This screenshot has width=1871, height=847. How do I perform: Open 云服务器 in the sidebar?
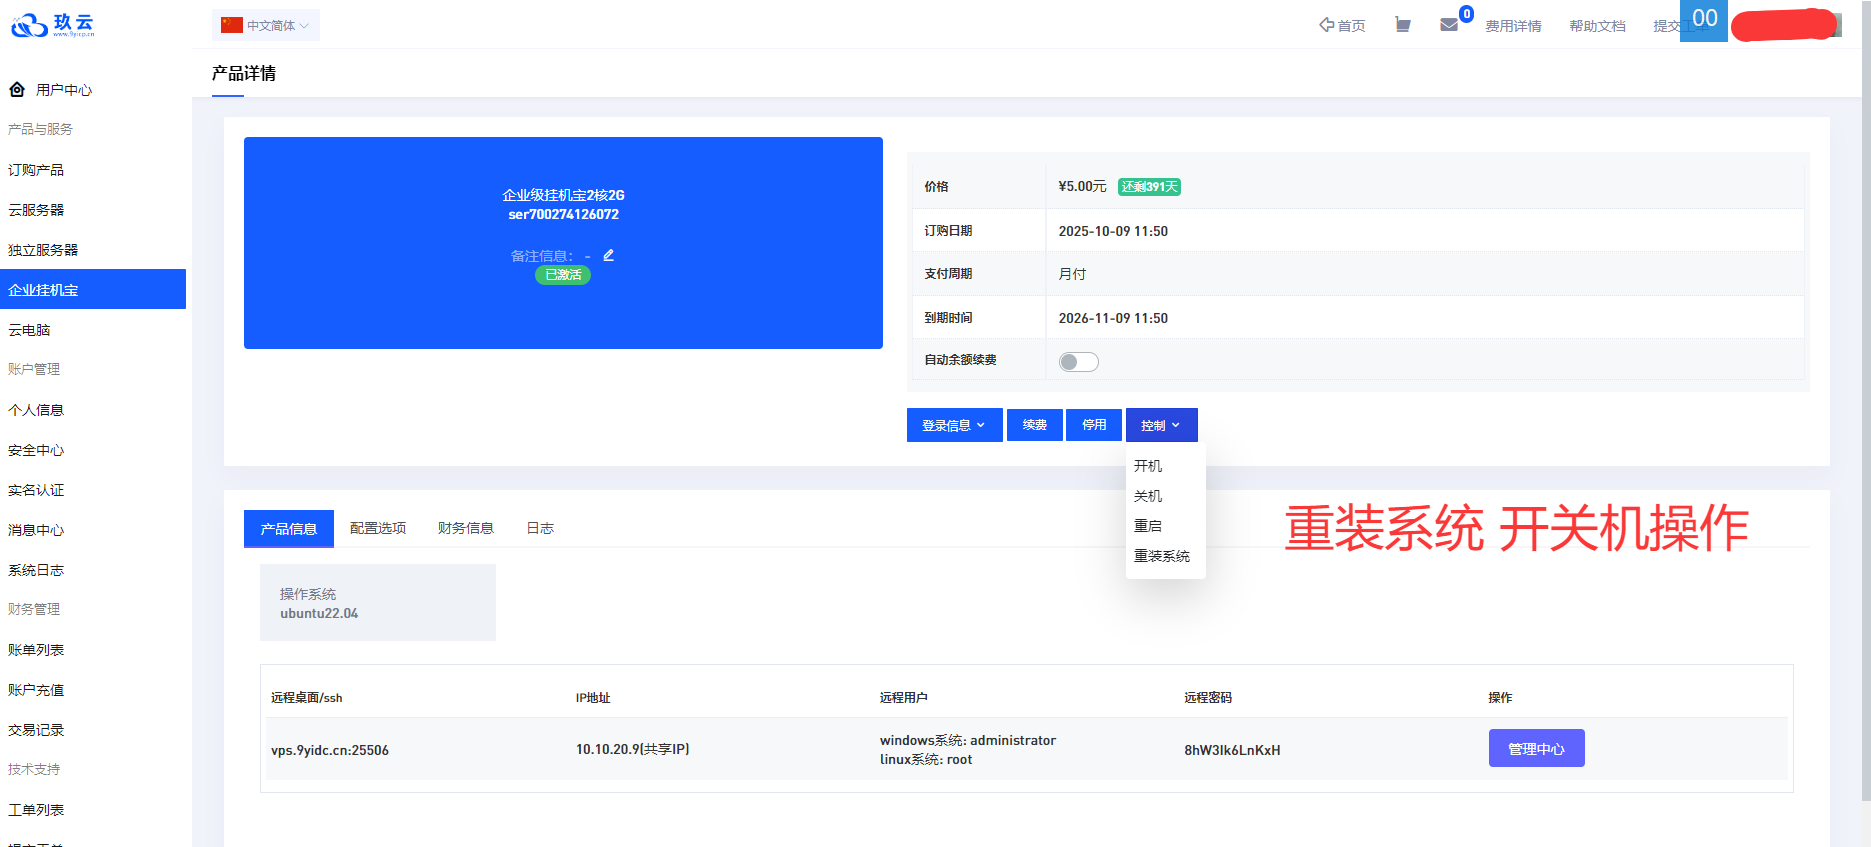(36, 210)
